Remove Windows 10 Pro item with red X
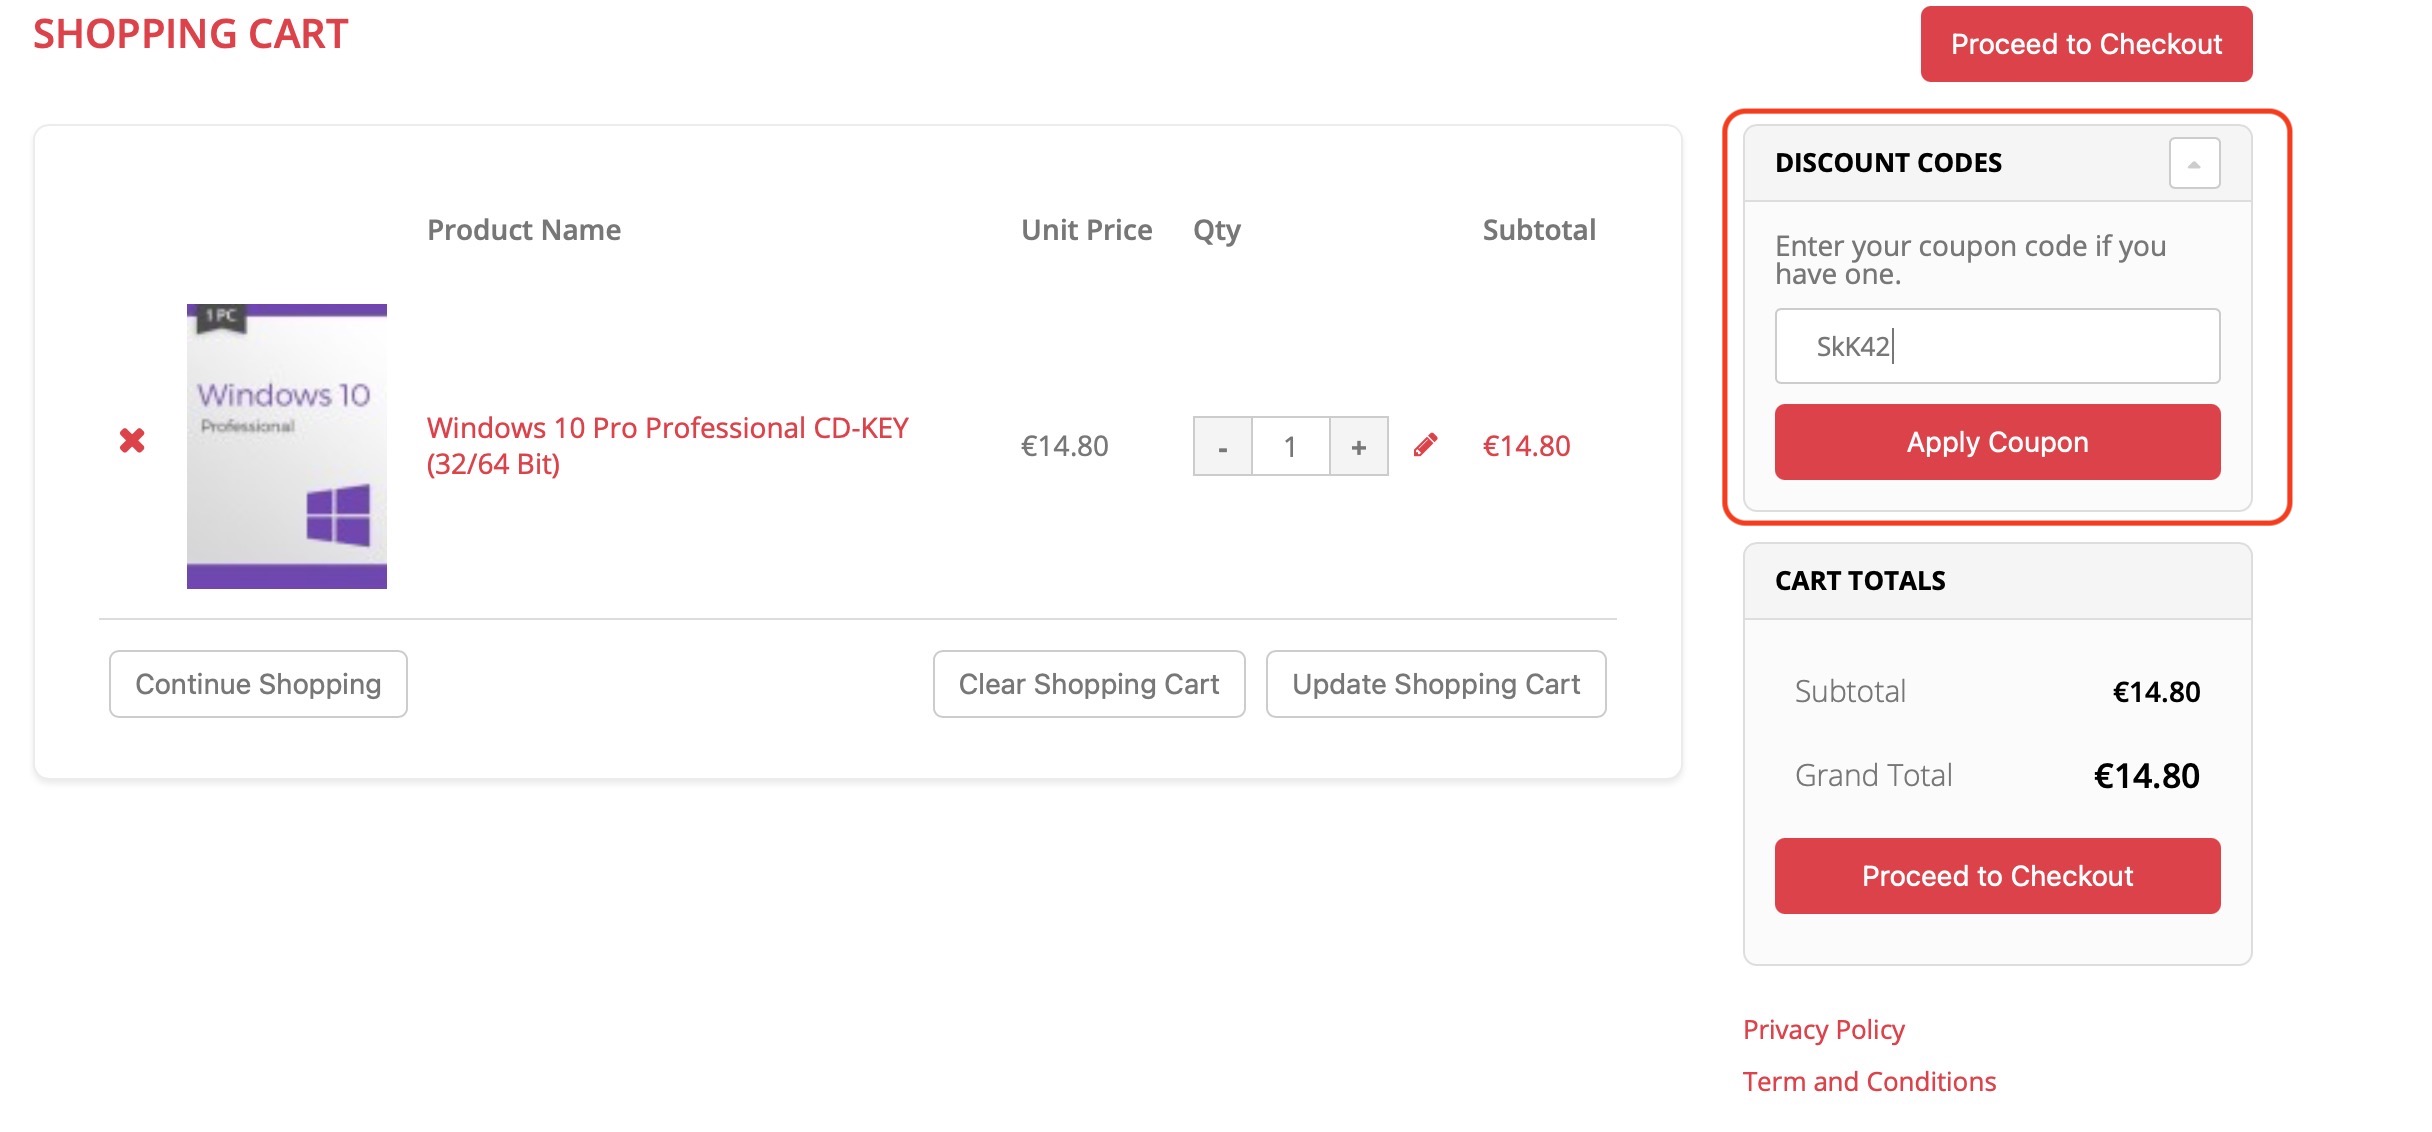This screenshot has height=1132, width=2432. click(132, 440)
